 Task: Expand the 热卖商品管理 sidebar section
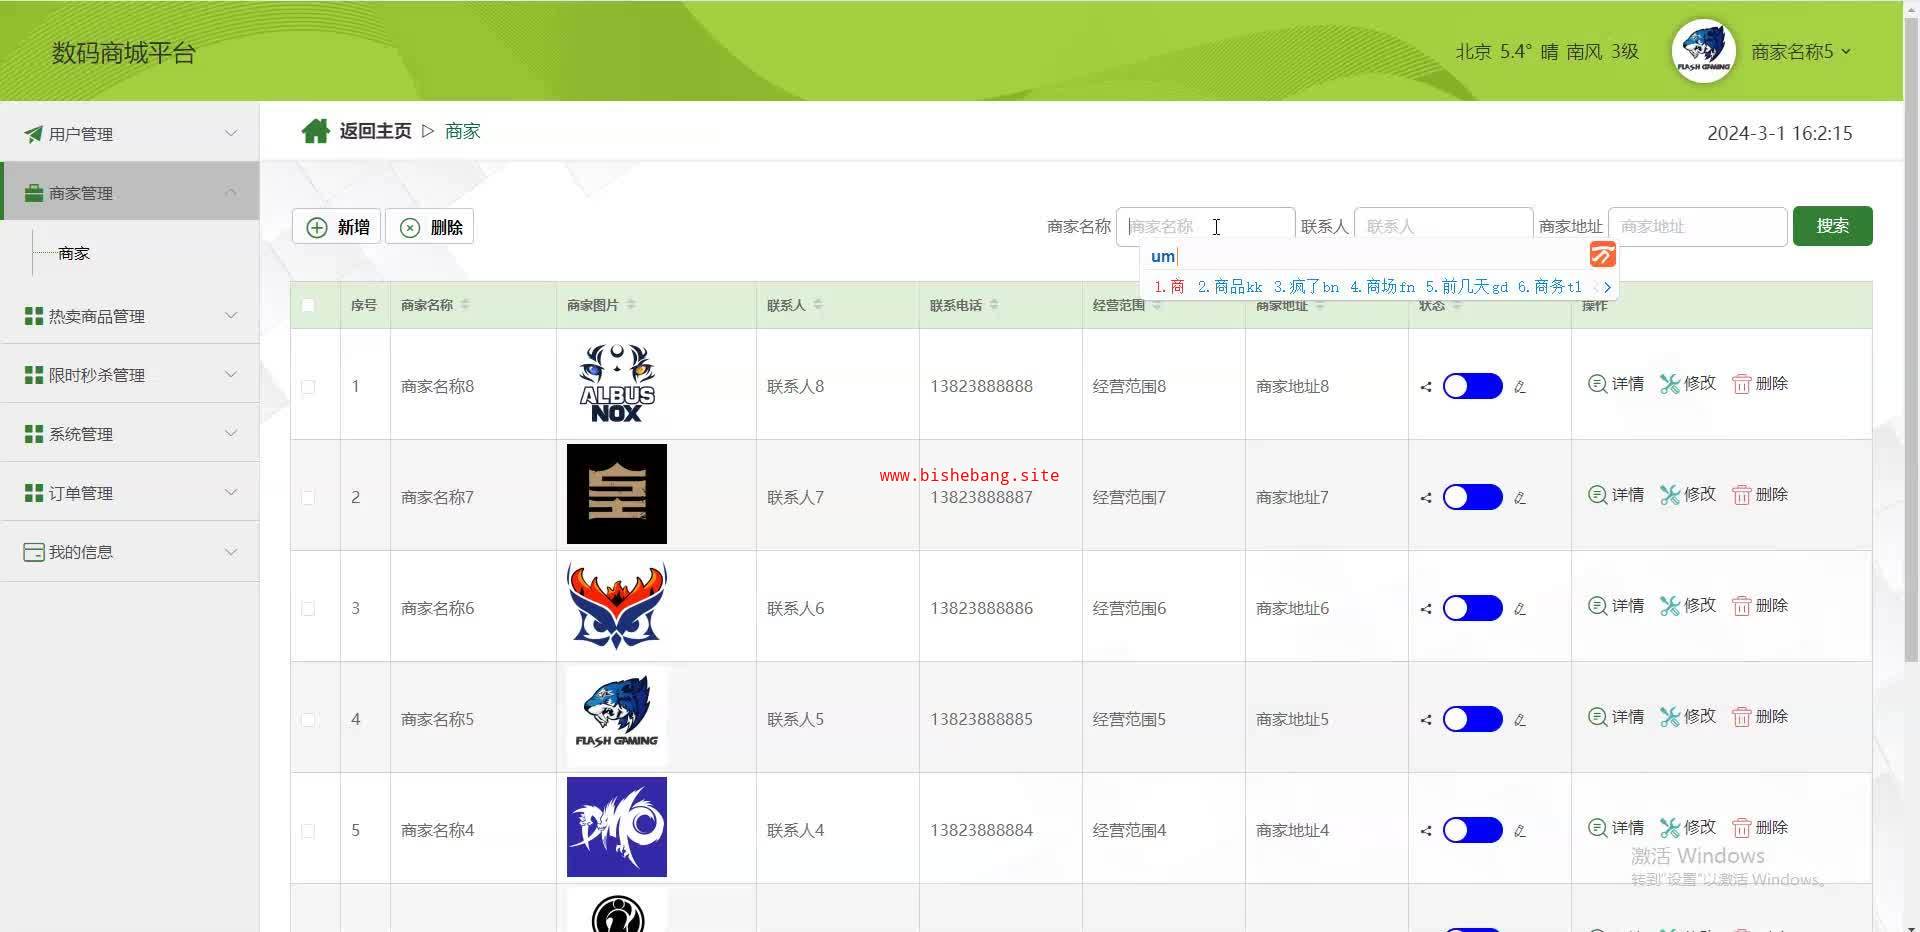coord(130,316)
